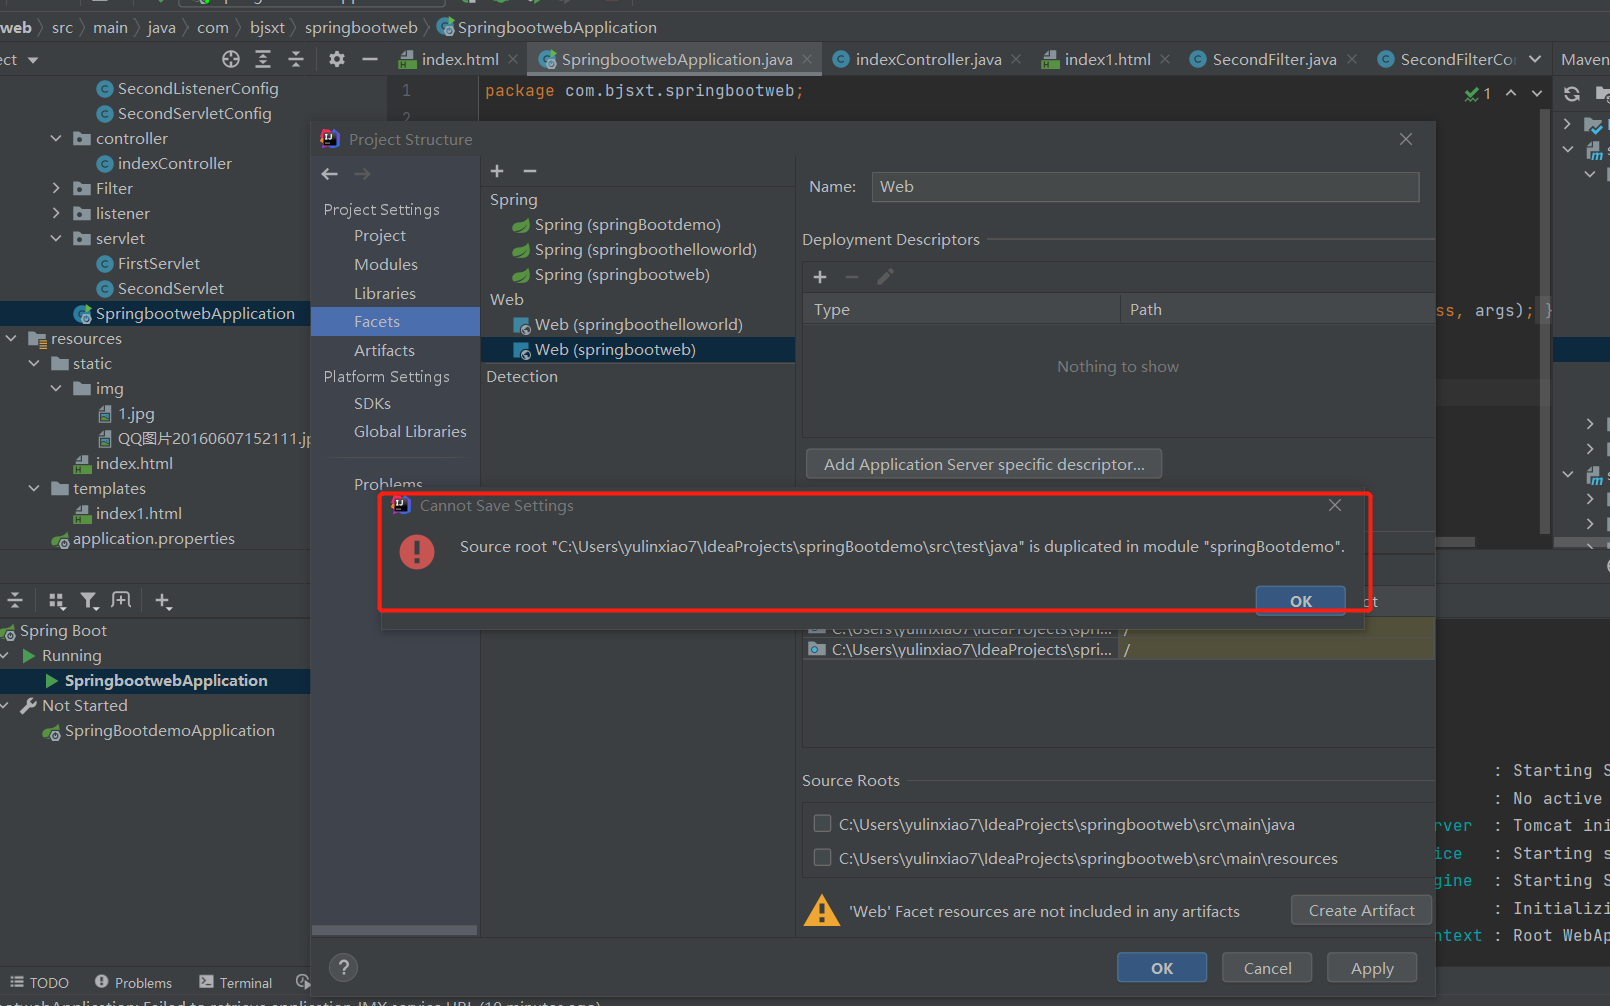Check src\main\resources source root checkbox
The image size is (1610, 1006).
tap(822, 857)
